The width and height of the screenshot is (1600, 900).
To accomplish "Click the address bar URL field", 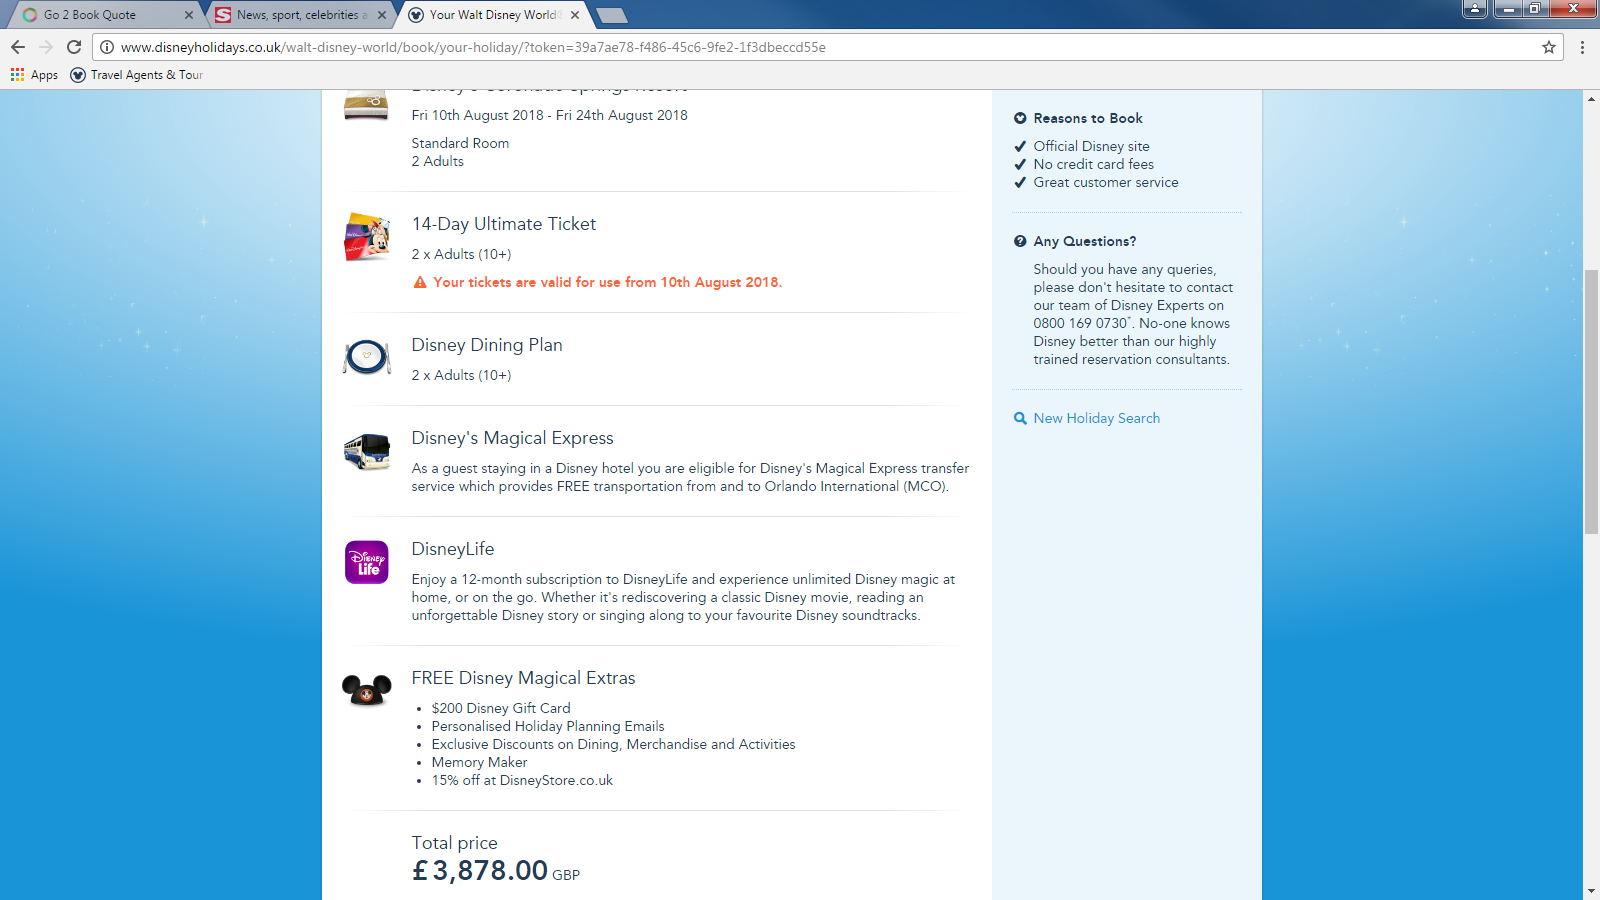I will (x=828, y=47).
